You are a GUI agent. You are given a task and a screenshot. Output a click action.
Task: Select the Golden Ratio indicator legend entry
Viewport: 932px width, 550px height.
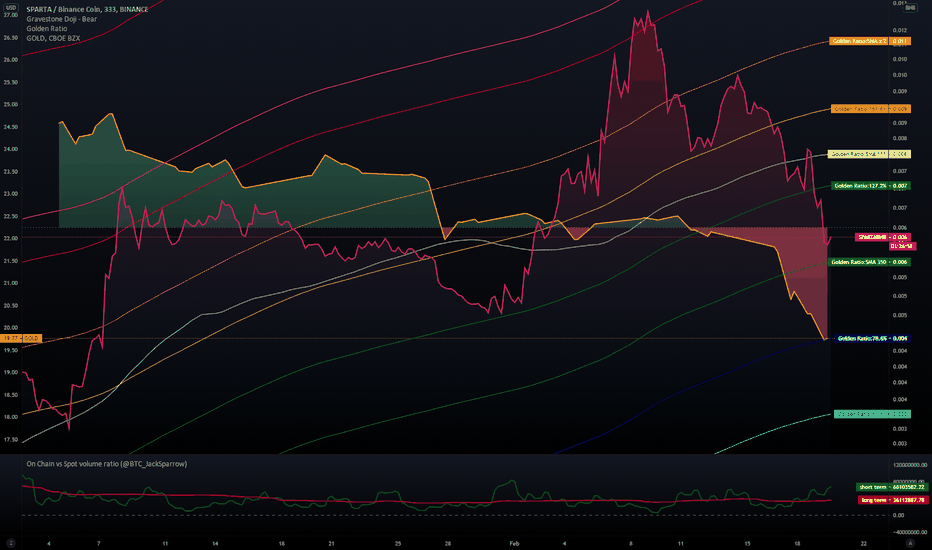[46, 29]
